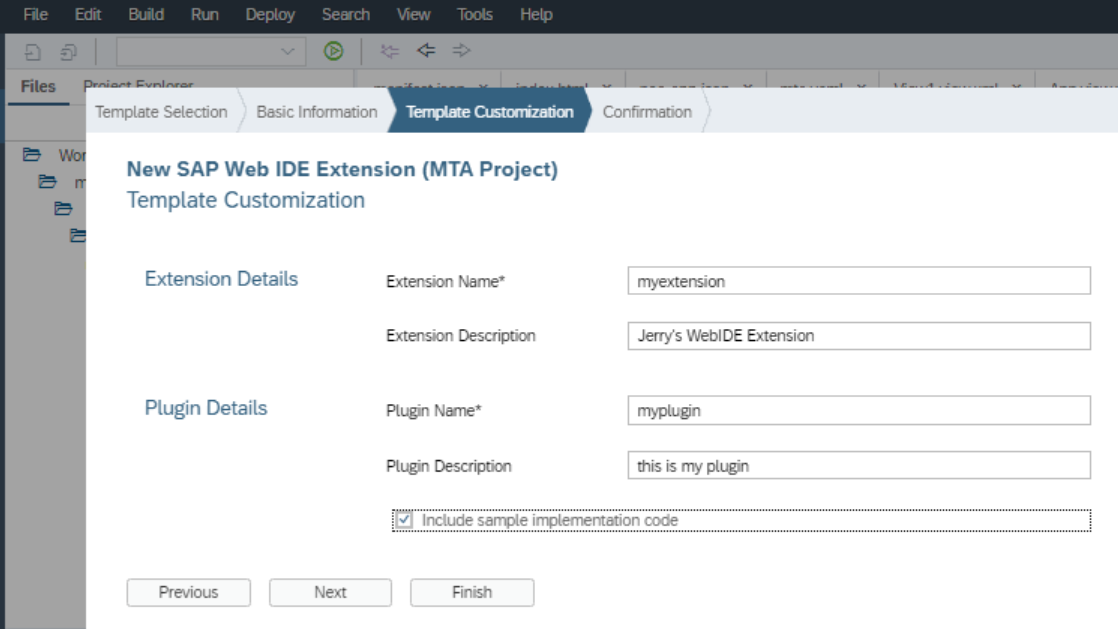
Task: Open the Deploy menu
Action: [270, 14]
